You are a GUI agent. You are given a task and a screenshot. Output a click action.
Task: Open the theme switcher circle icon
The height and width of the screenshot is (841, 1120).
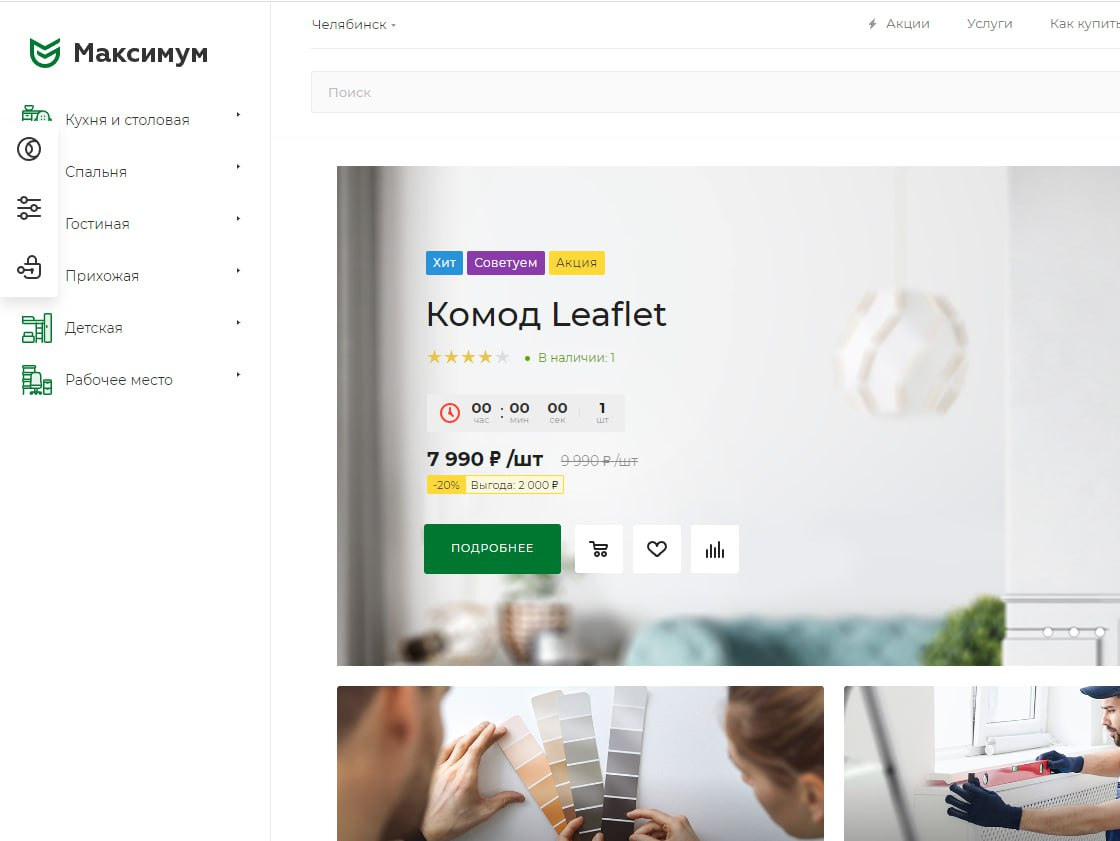point(29,149)
